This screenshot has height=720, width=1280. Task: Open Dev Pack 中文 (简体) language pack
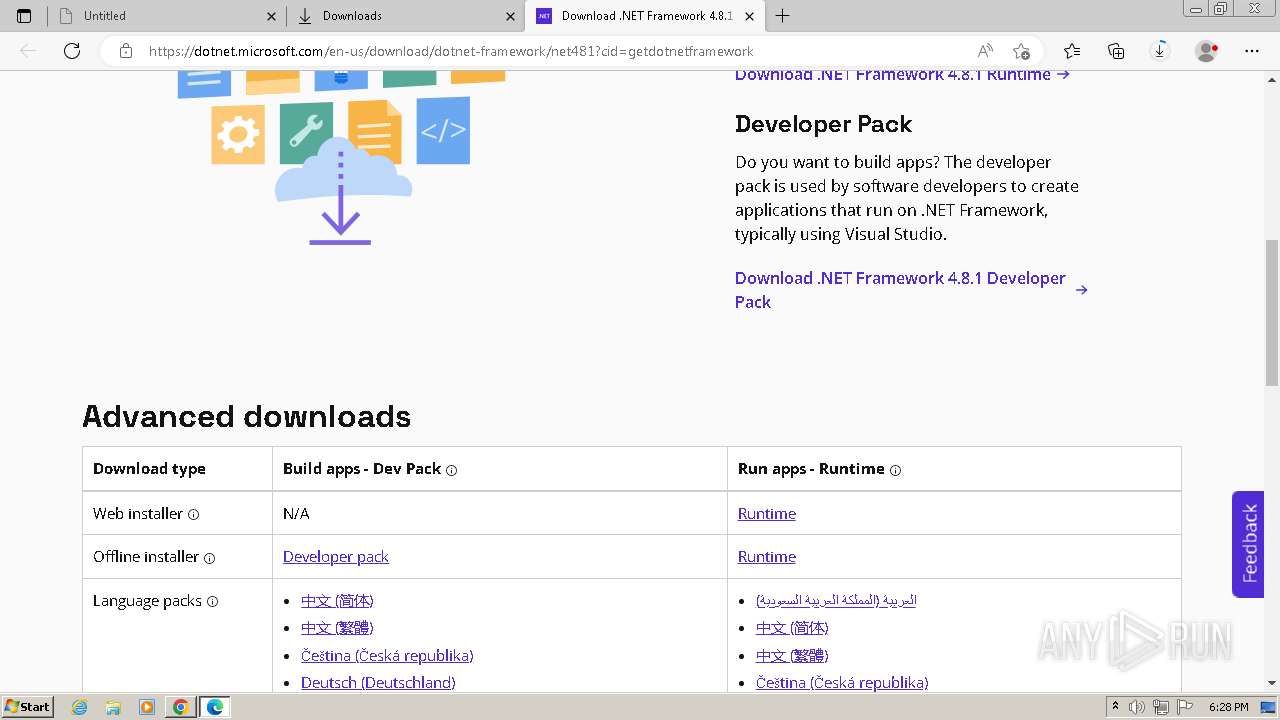pos(337,601)
